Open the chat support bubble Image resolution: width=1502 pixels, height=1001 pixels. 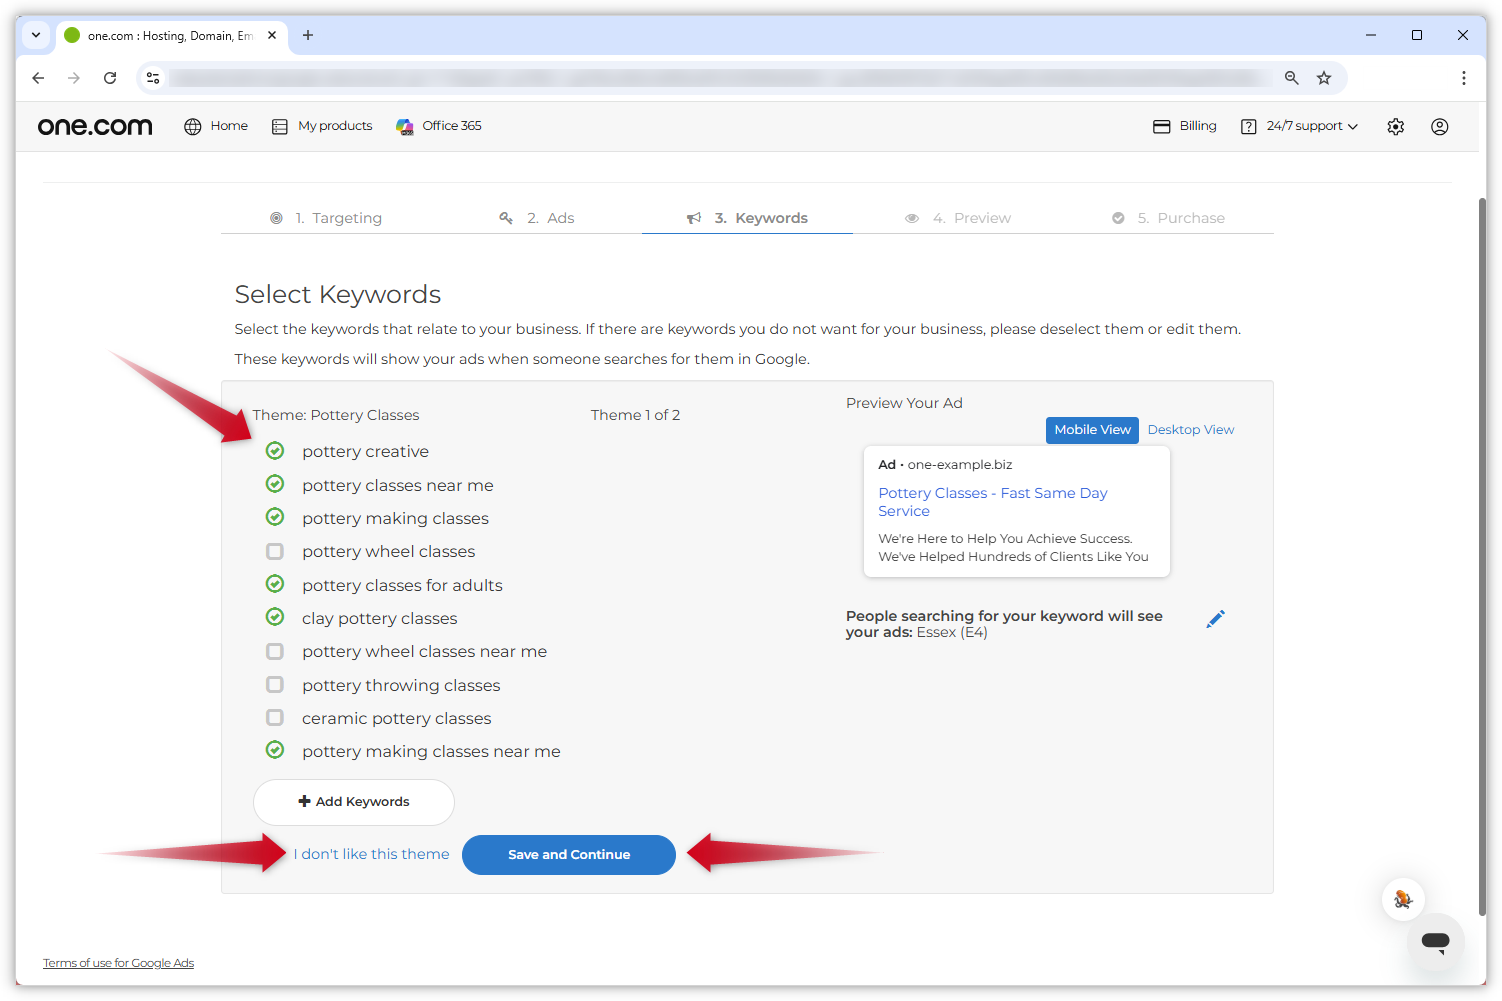[1436, 941]
